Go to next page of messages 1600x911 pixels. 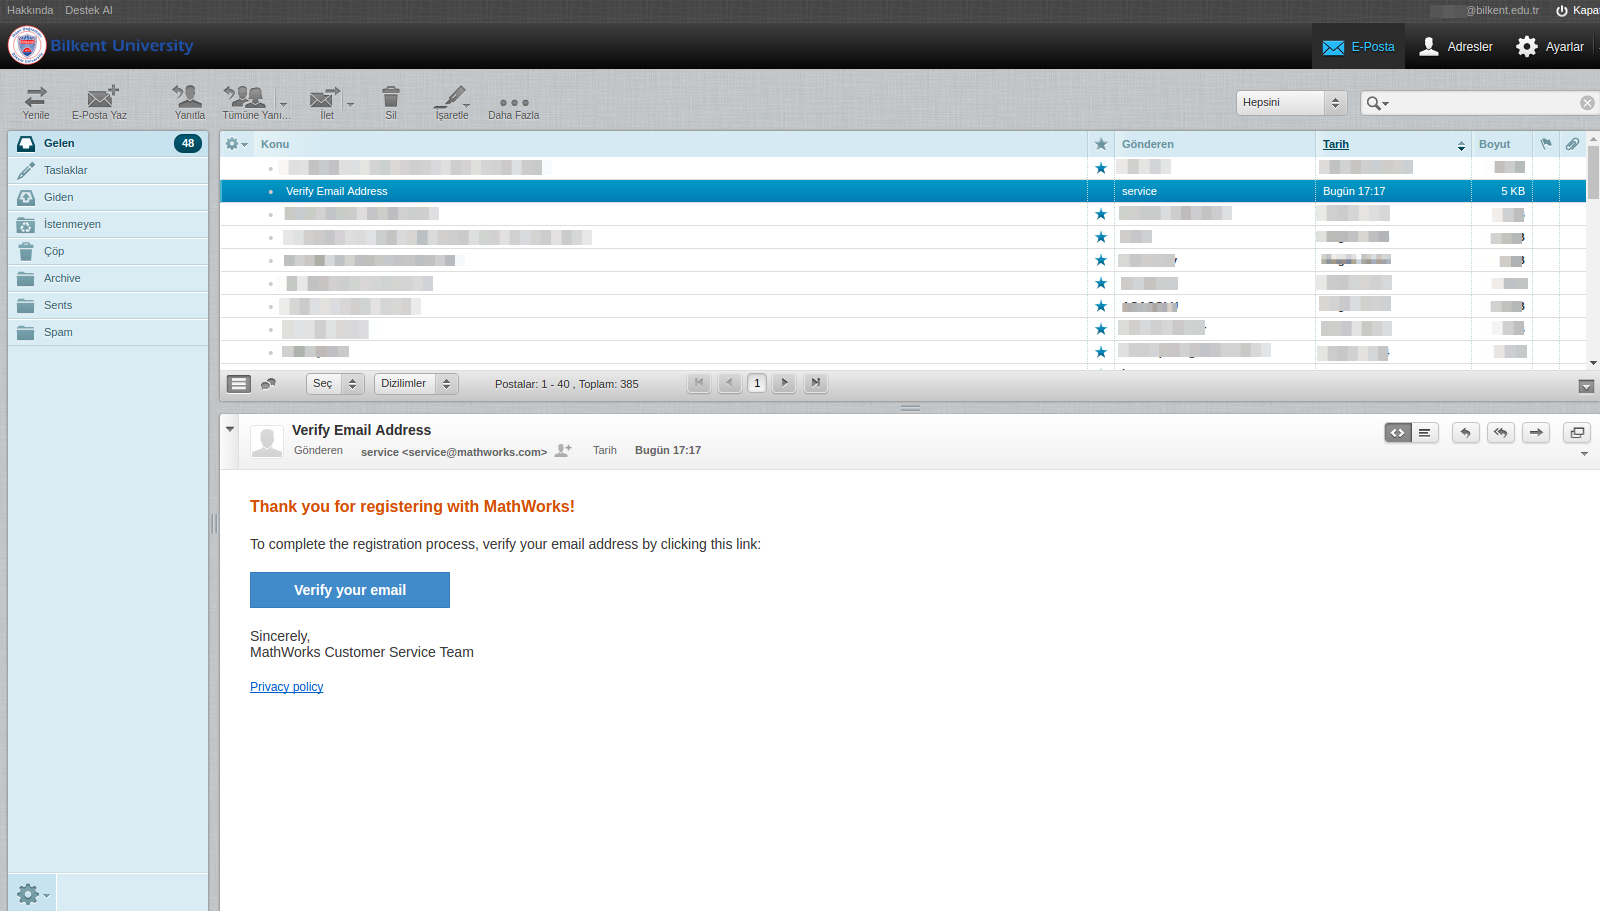pyautogui.click(x=785, y=383)
